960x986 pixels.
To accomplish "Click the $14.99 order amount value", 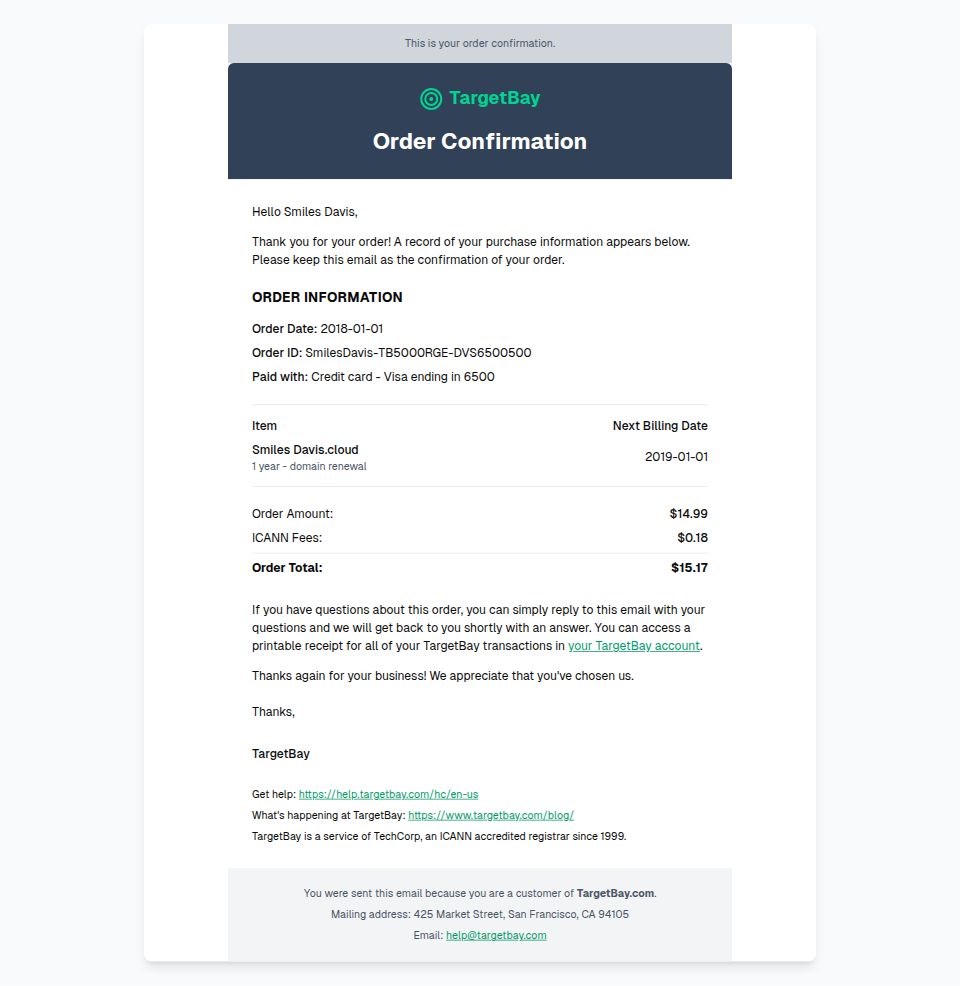I will tap(688, 514).
